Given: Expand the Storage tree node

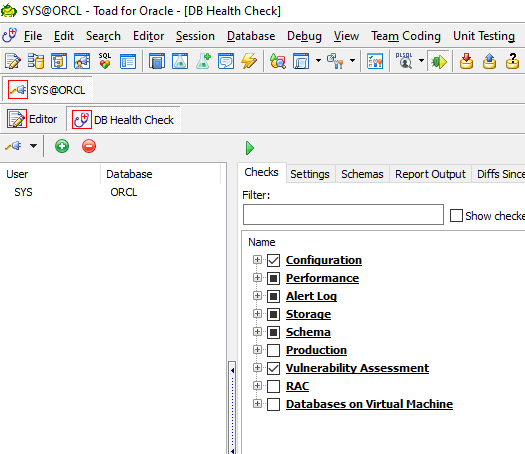Looking at the screenshot, I should pos(257,314).
